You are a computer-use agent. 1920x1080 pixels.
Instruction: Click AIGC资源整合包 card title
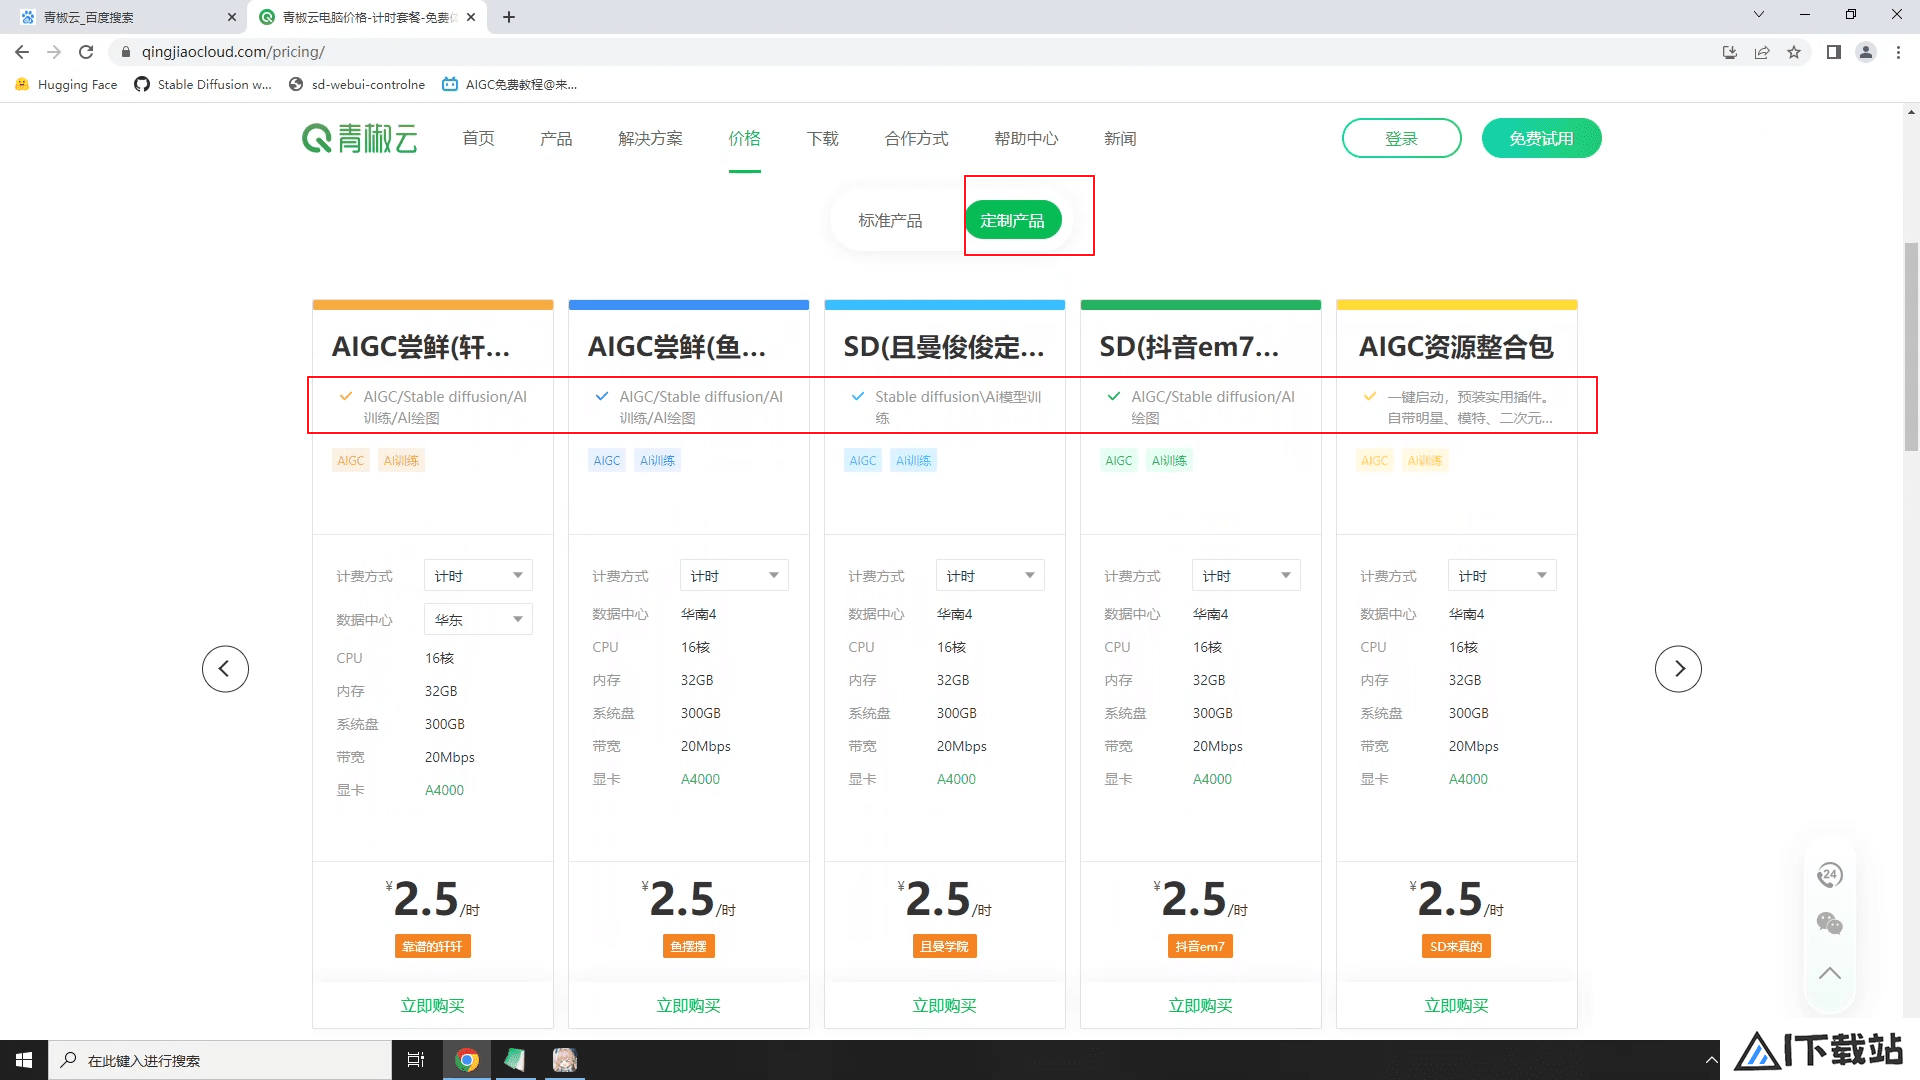tap(1456, 346)
